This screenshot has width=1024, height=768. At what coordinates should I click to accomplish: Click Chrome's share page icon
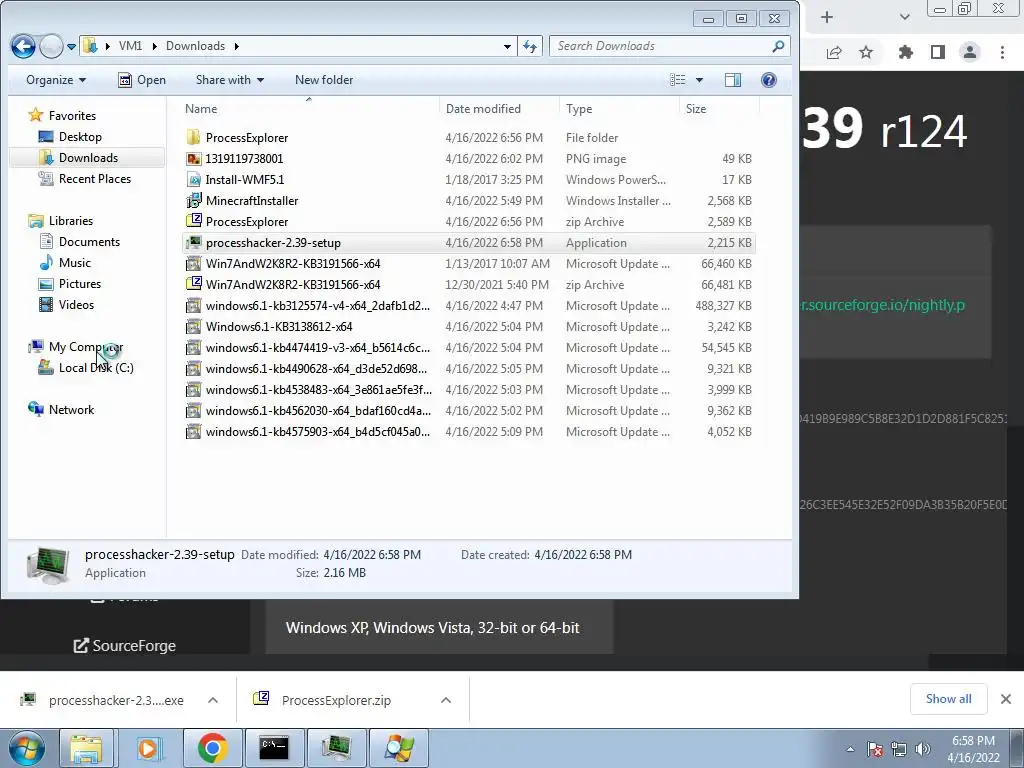pos(834,52)
